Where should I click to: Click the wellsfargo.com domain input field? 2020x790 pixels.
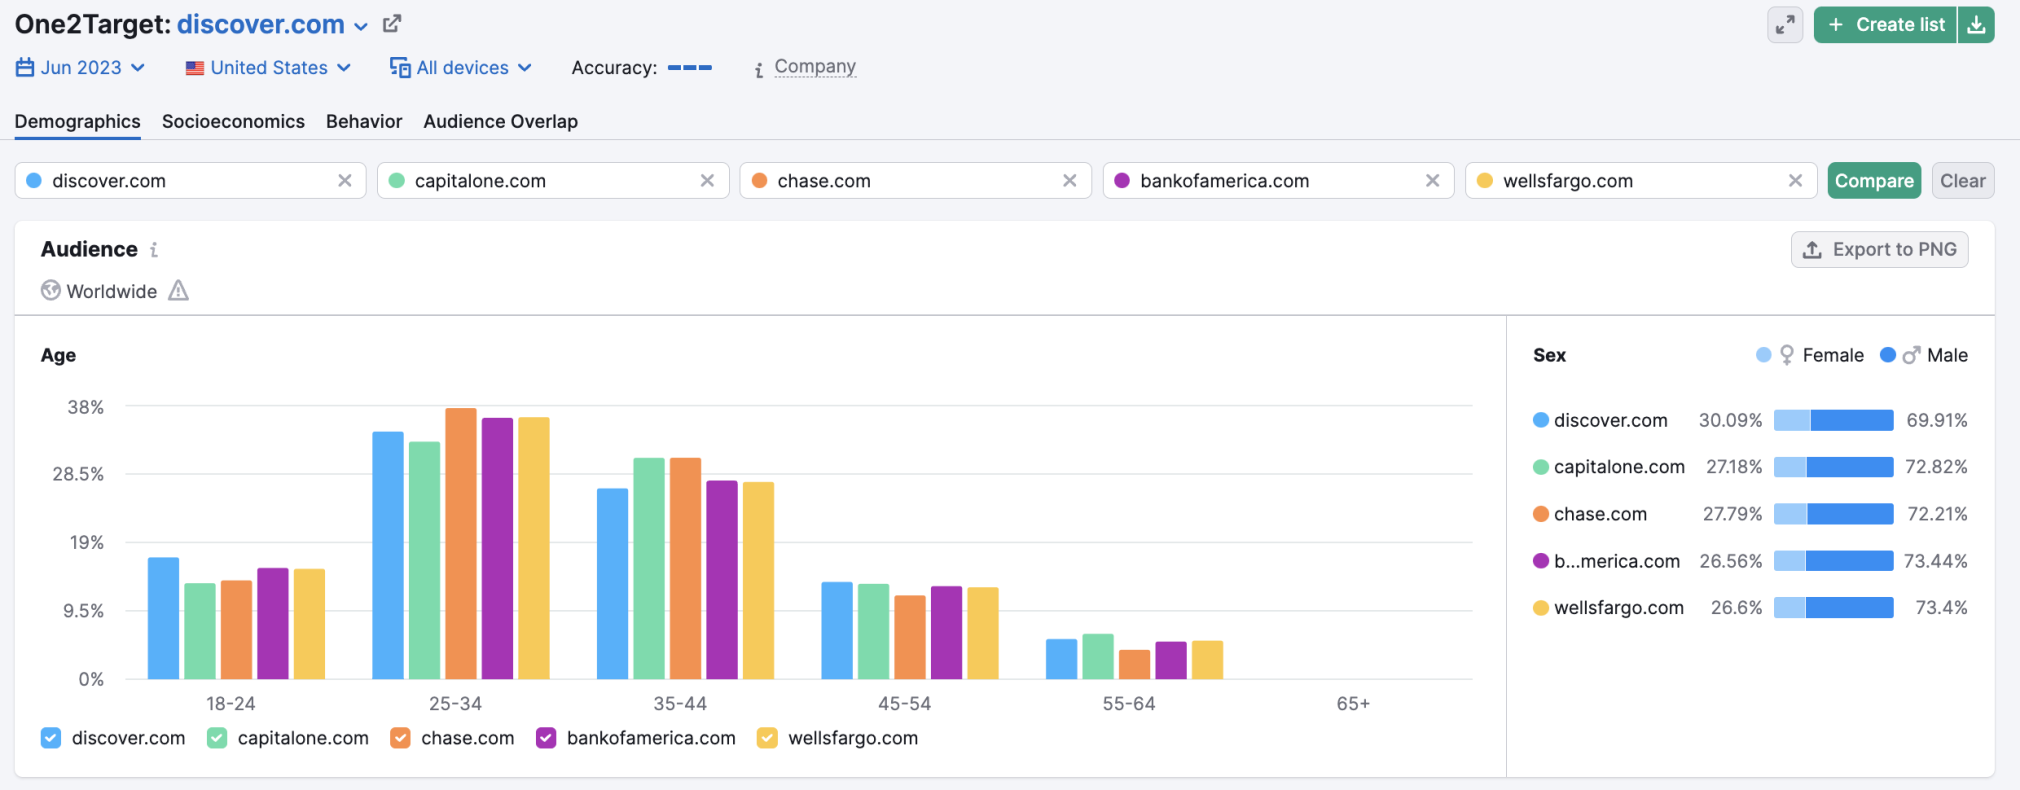click(1641, 181)
